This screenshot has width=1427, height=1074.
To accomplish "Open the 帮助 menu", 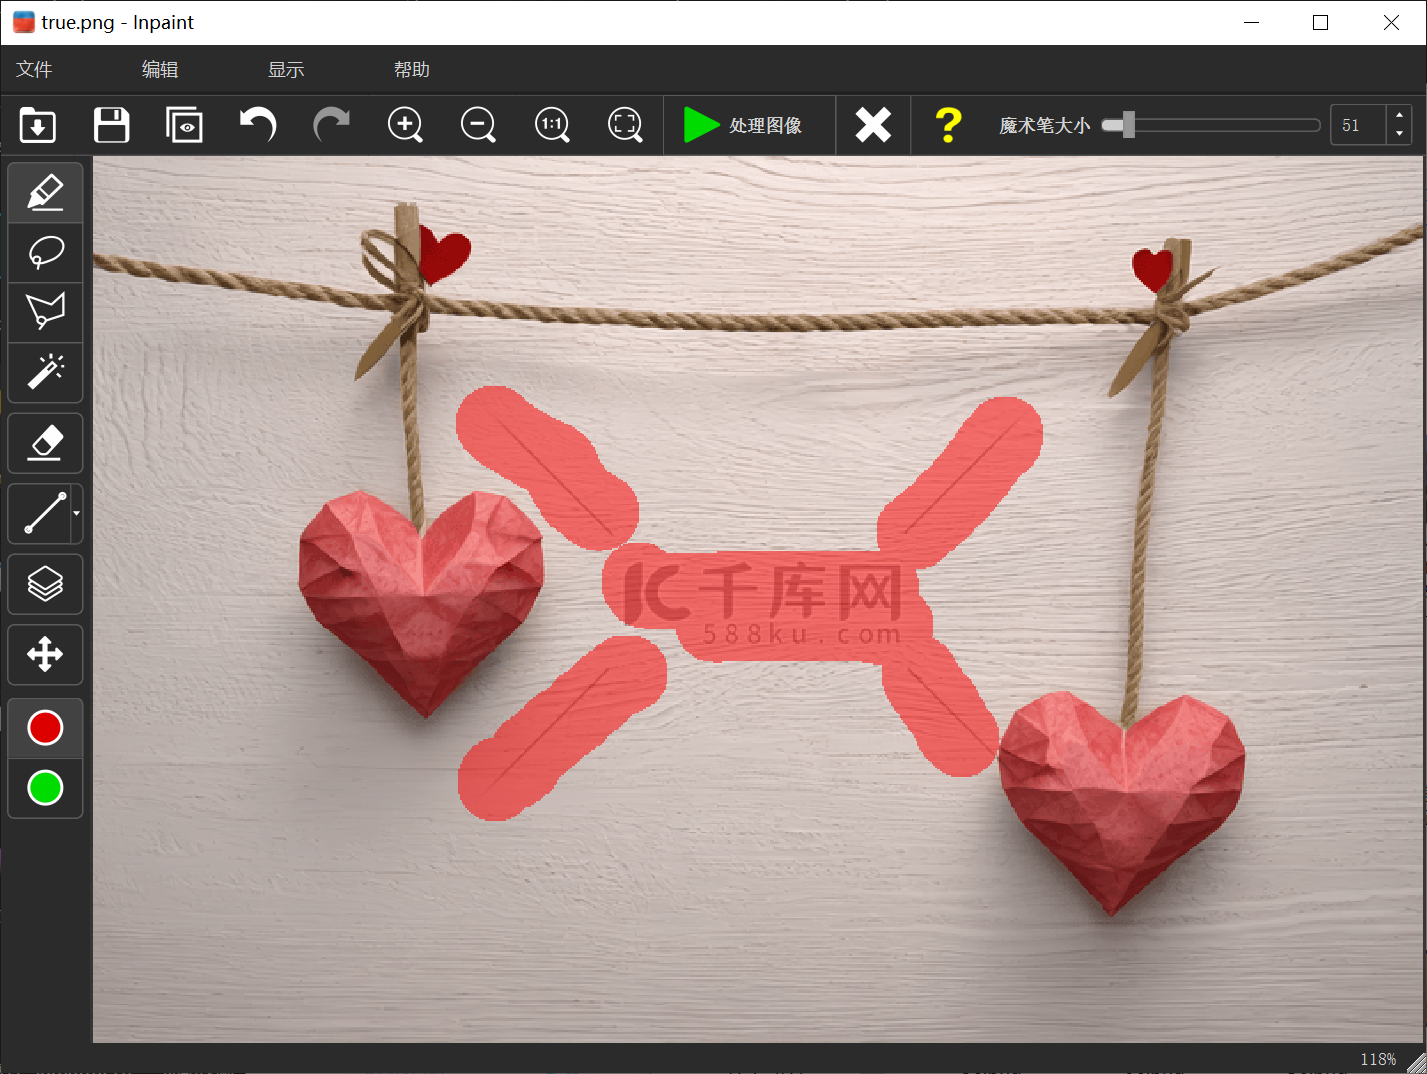I will [x=412, y=69].
